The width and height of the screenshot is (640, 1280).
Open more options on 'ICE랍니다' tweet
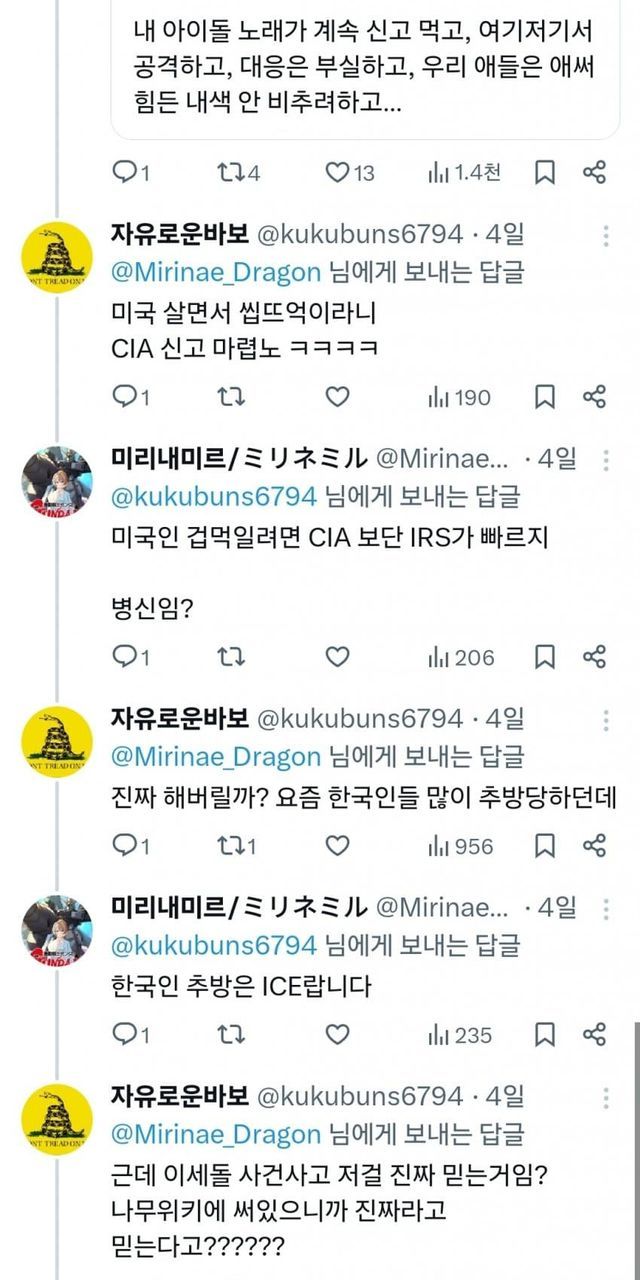(606, 908)
